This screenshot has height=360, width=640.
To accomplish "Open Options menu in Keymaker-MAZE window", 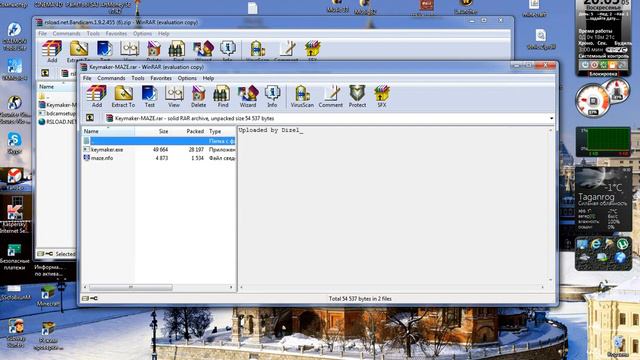I will tap(187, 78).
